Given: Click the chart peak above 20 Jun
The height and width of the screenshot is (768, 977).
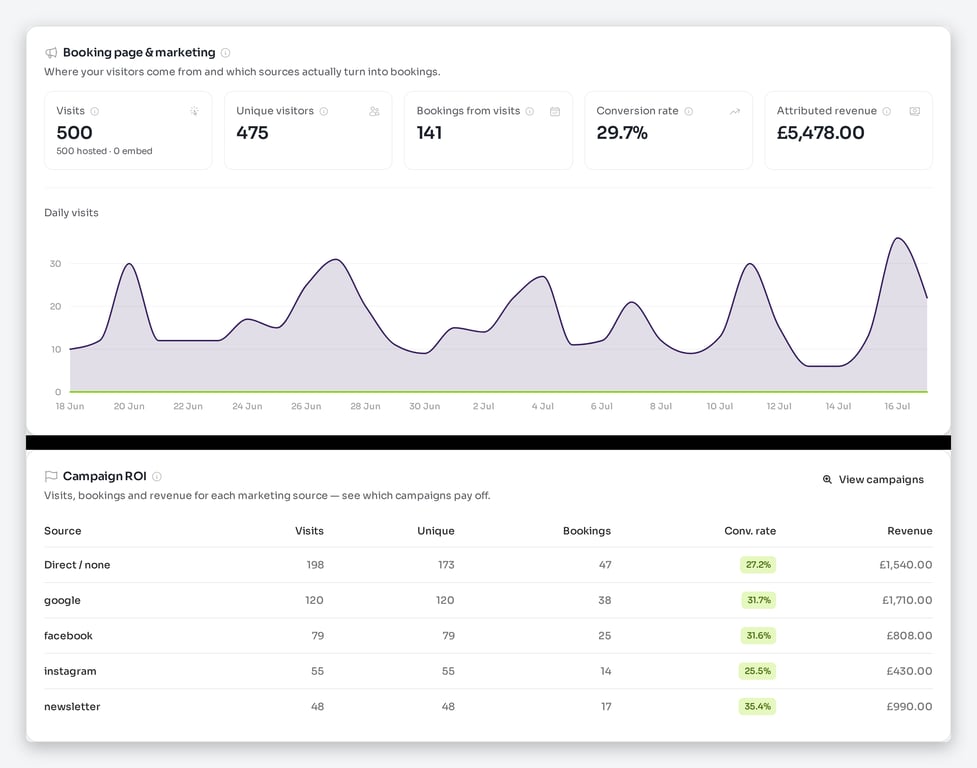Looking at the screenshot, I should [129, 263].
